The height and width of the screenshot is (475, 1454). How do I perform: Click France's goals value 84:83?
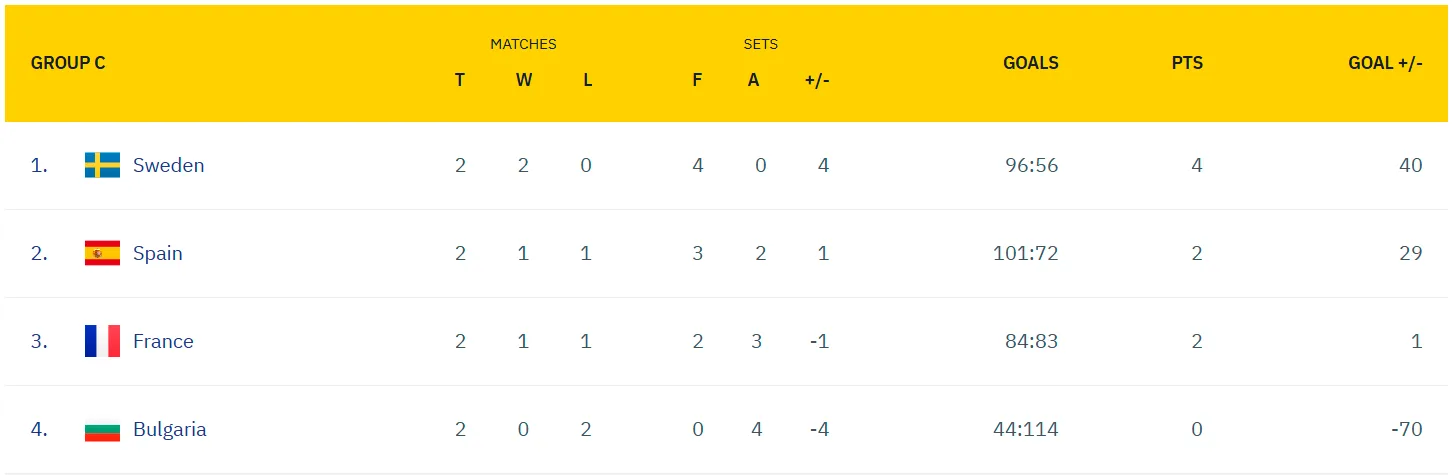point(1031,341)
